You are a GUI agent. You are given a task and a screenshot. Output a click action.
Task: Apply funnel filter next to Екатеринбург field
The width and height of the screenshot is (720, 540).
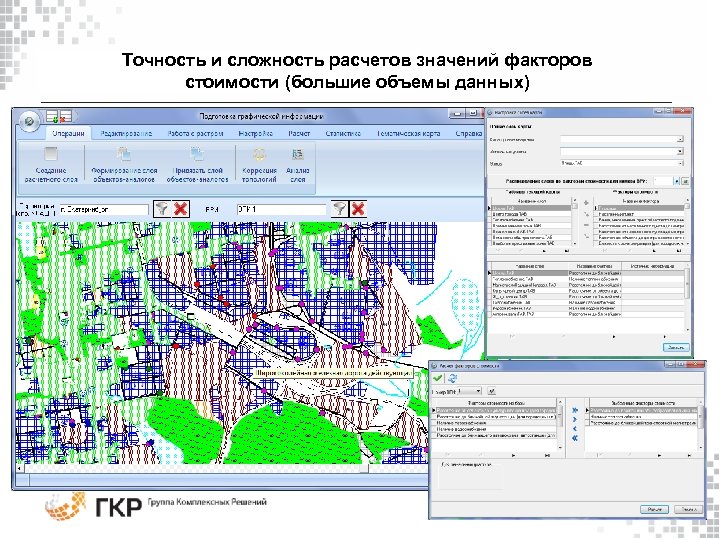pos(161,209)
